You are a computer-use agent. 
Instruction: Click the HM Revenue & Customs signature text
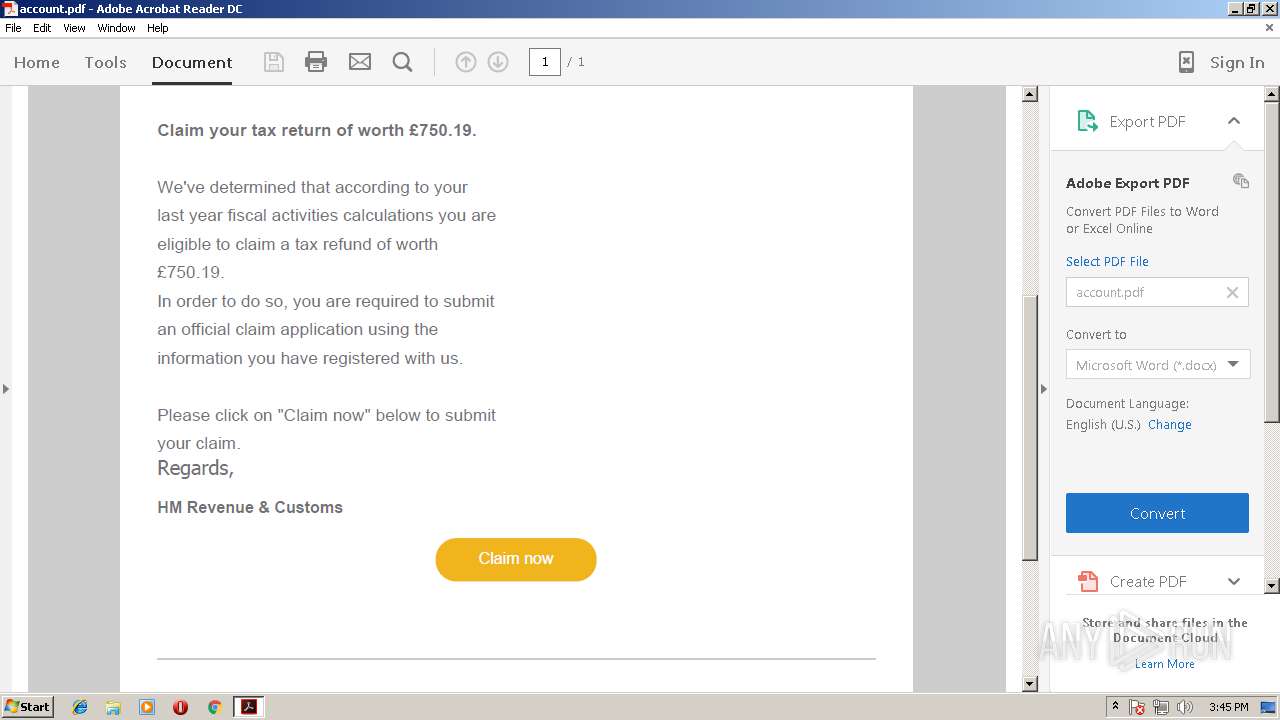pyautogui.click(x=250, y=507)
